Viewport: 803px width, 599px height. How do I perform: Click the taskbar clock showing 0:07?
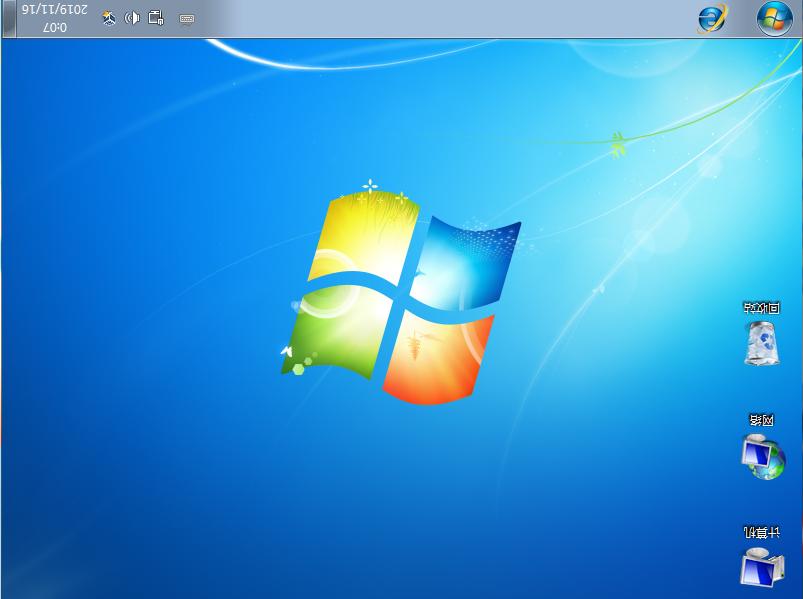(54, 18)
